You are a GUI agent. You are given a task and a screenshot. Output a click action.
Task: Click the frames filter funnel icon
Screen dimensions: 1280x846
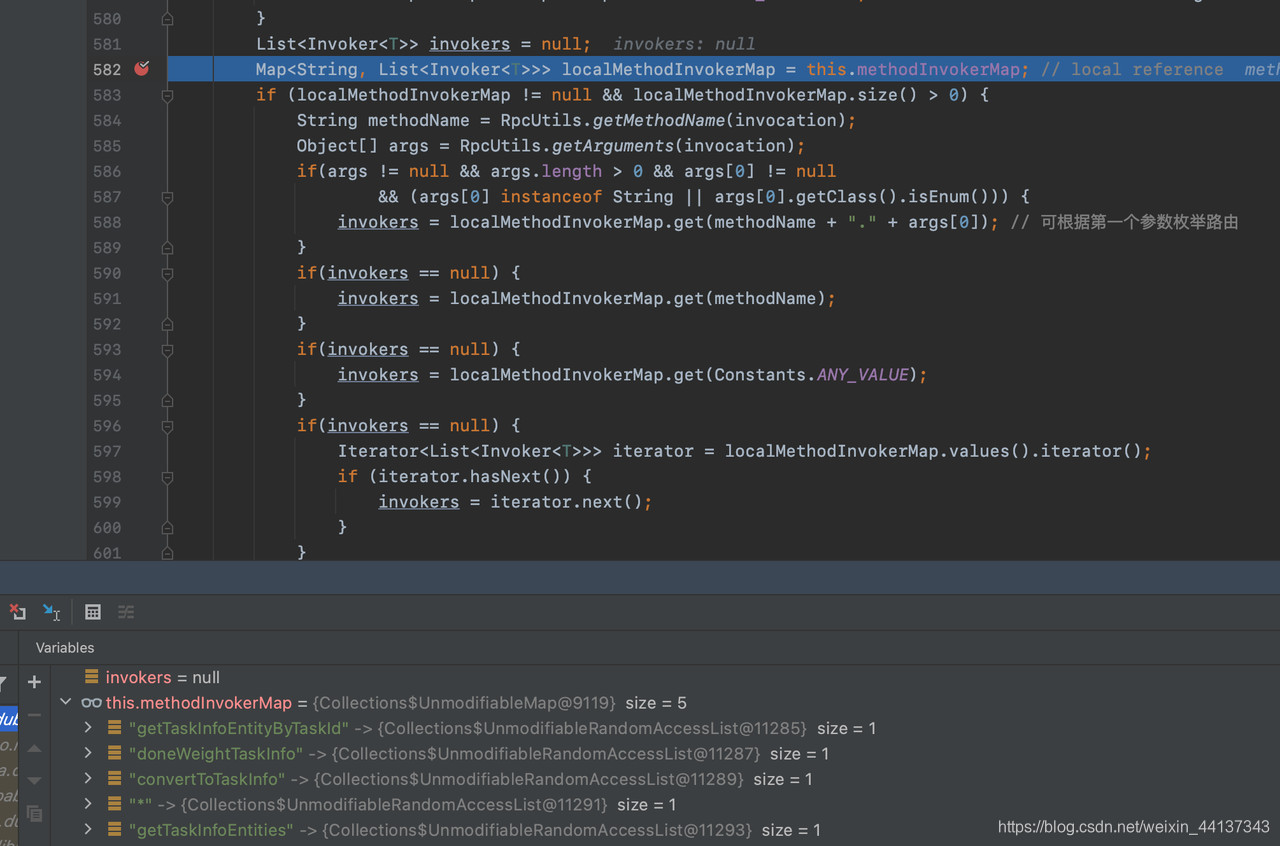tap(3, 683)
